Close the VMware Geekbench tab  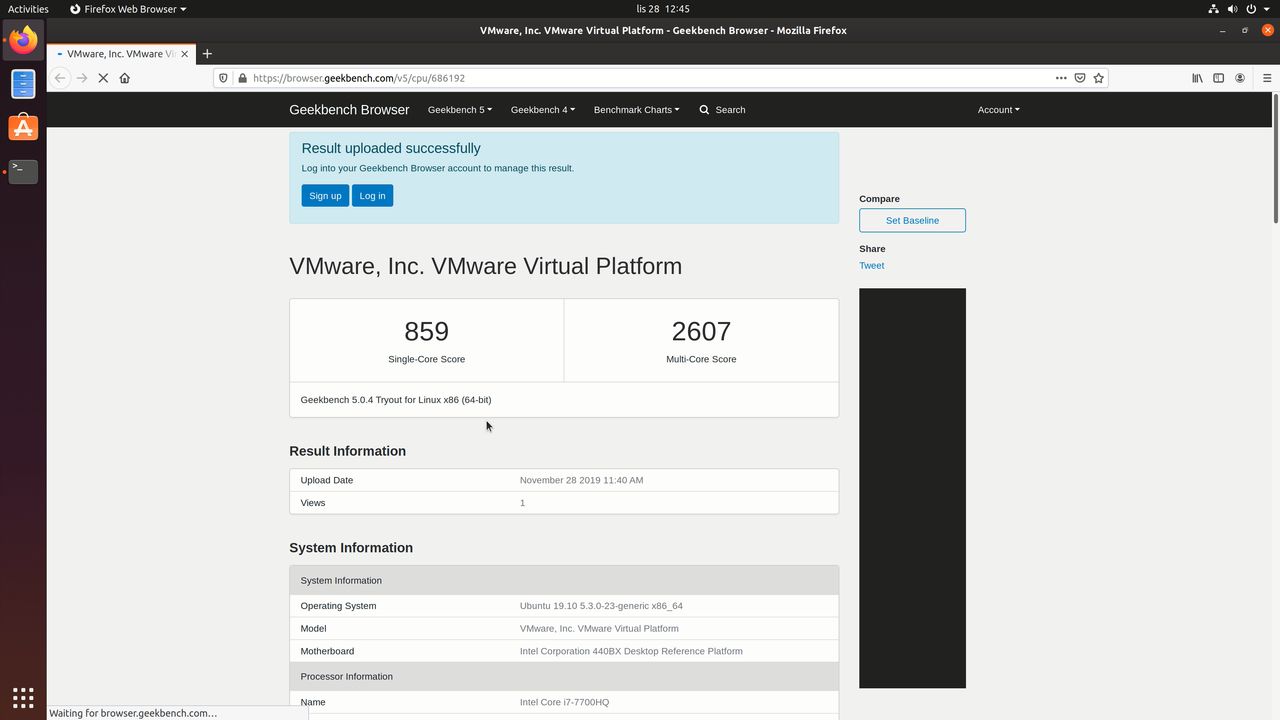(184, 54)
